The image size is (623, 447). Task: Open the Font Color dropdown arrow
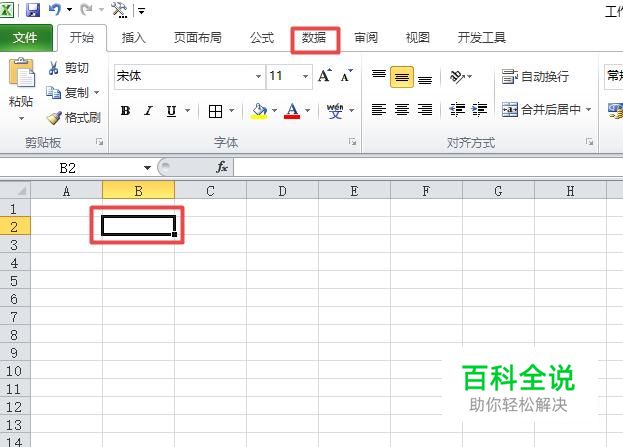(x=308, y=110)
